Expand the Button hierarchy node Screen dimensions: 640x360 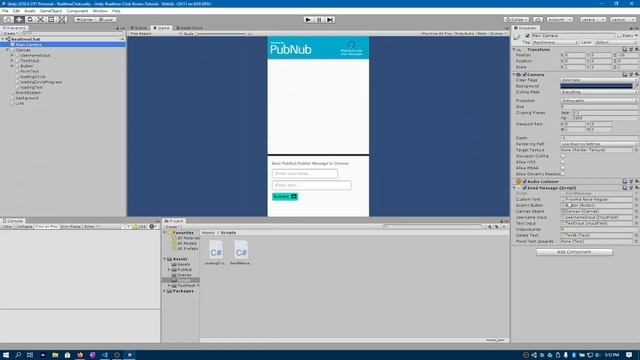pos(12,66)
